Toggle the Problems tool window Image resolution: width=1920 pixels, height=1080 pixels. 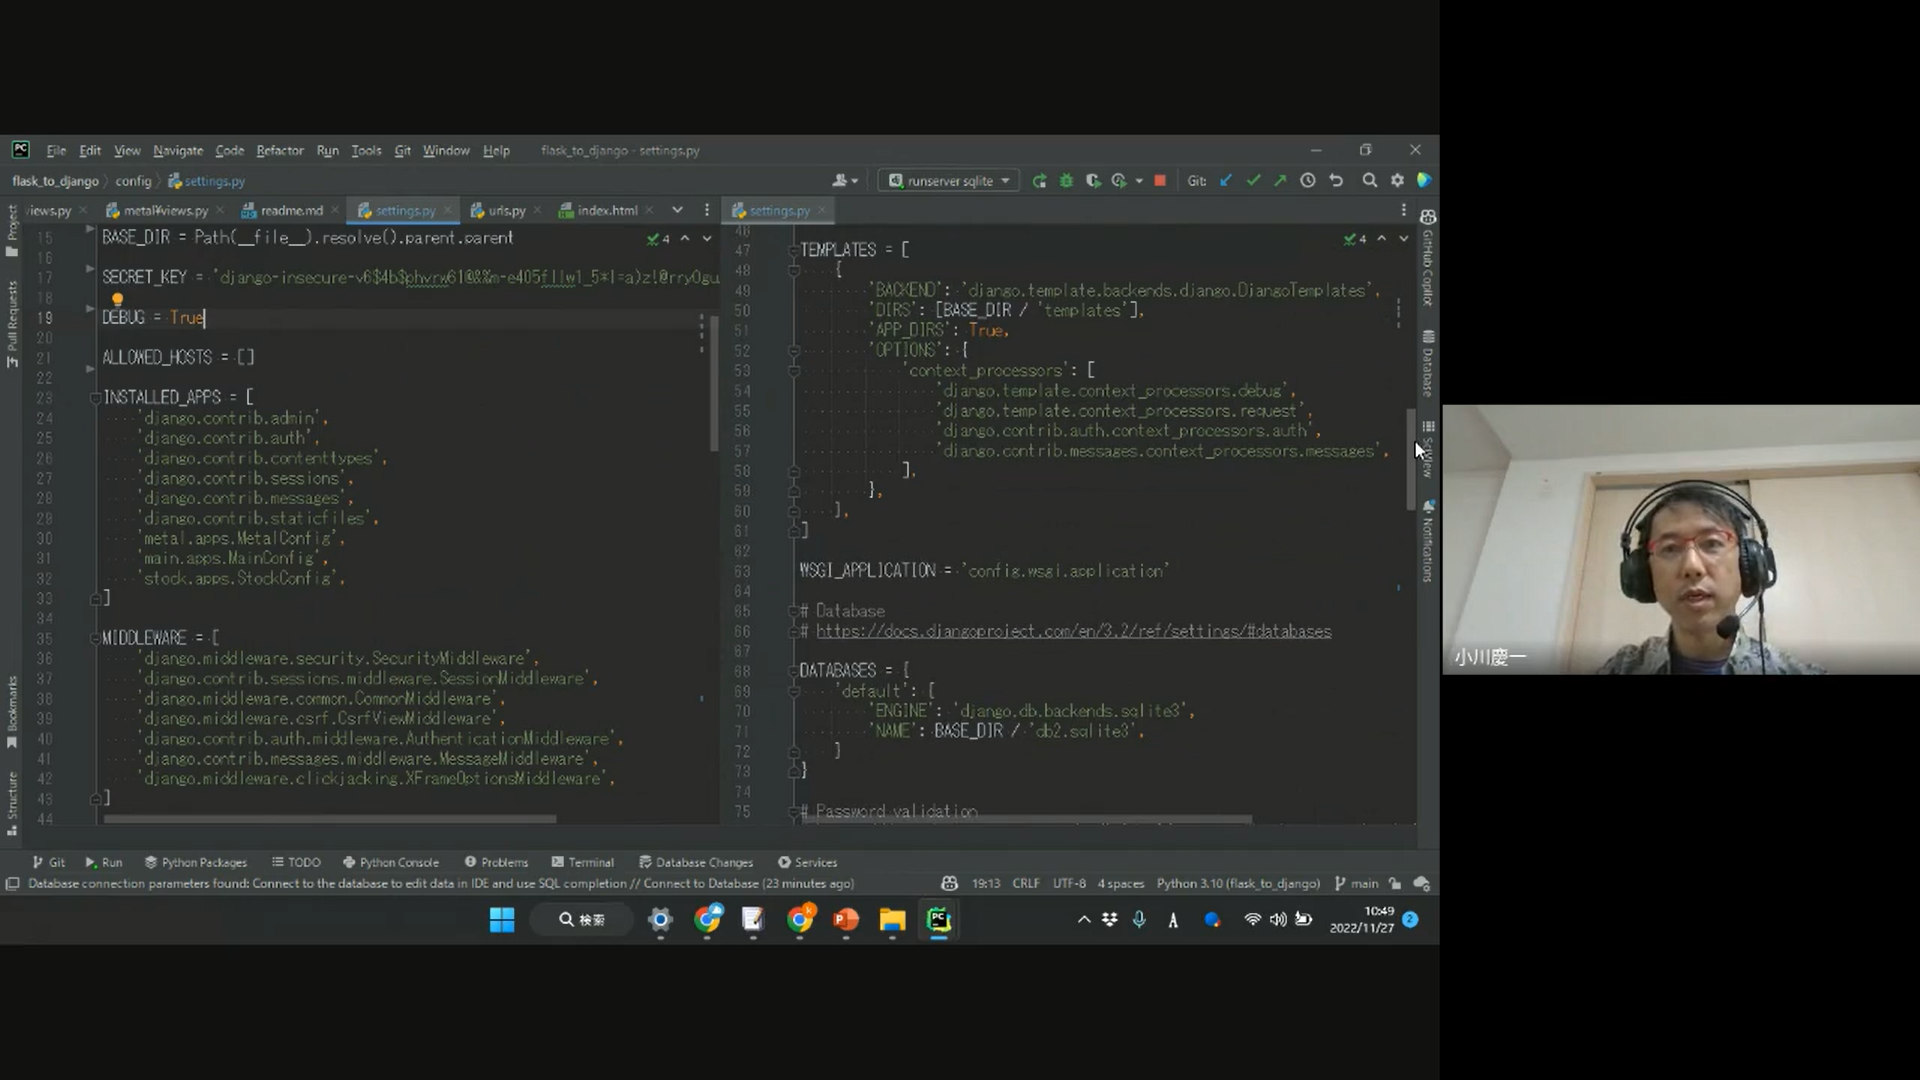point(496,862)
